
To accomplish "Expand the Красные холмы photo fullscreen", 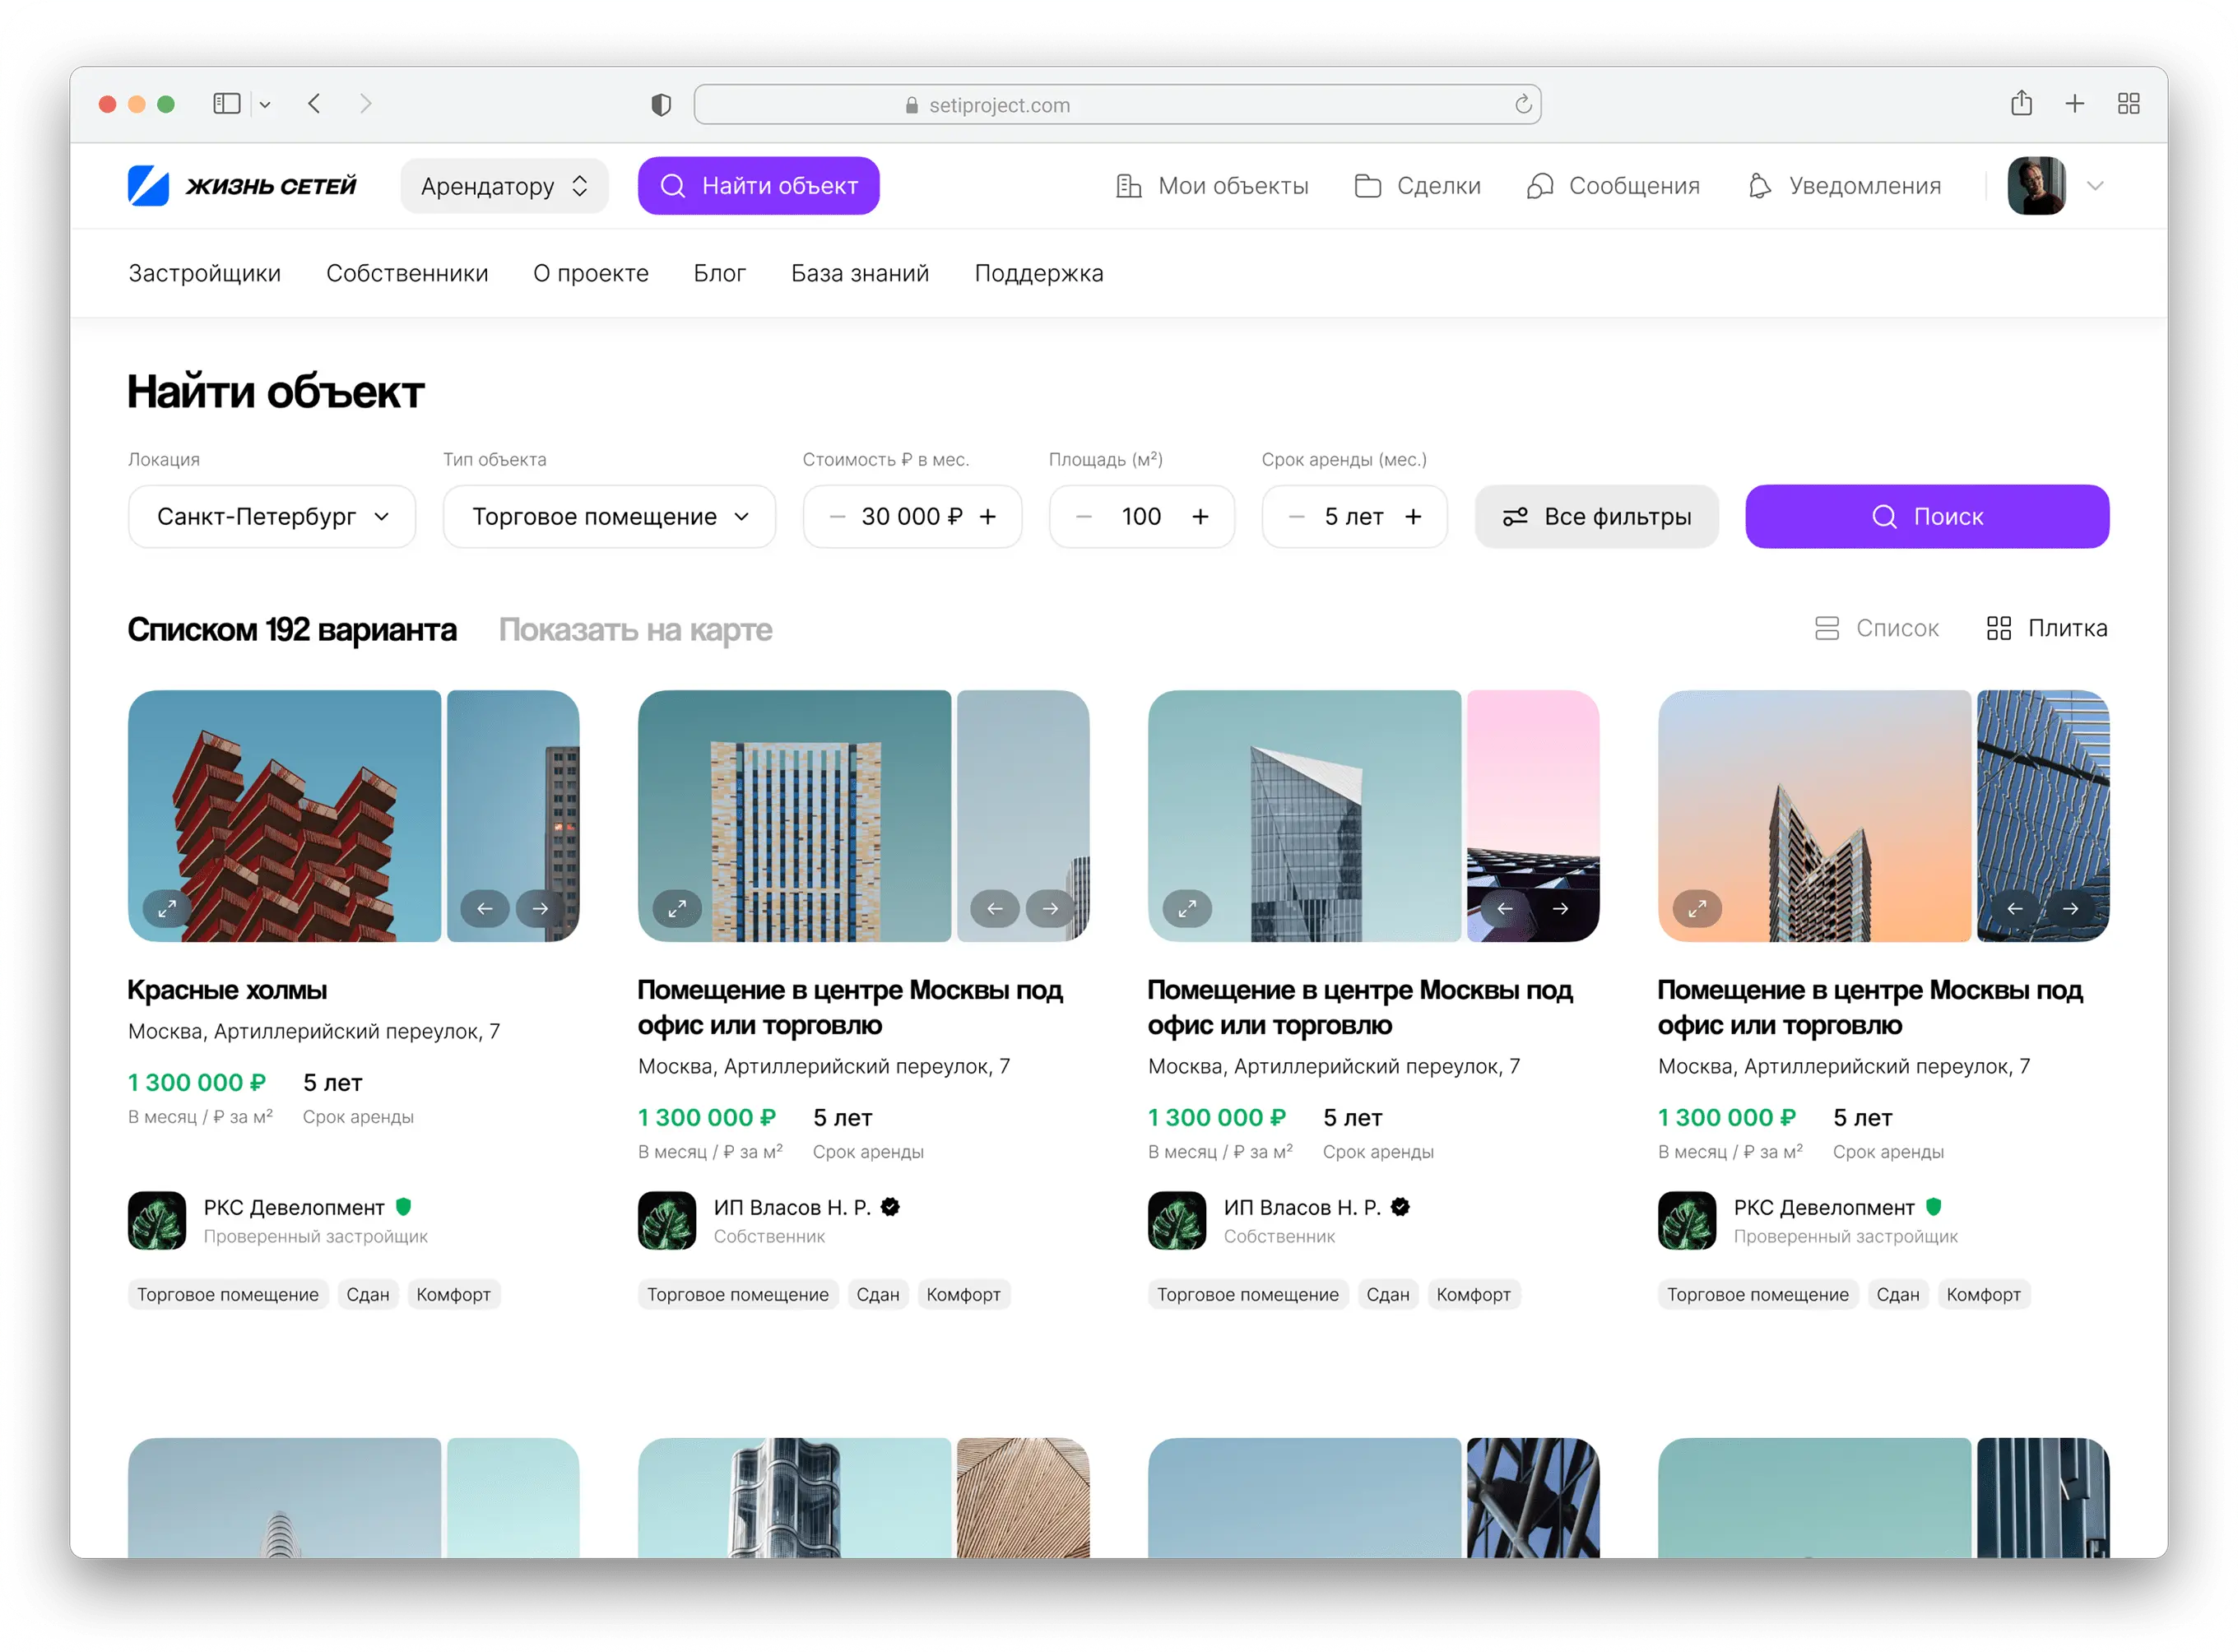I will tap(167, 908).
